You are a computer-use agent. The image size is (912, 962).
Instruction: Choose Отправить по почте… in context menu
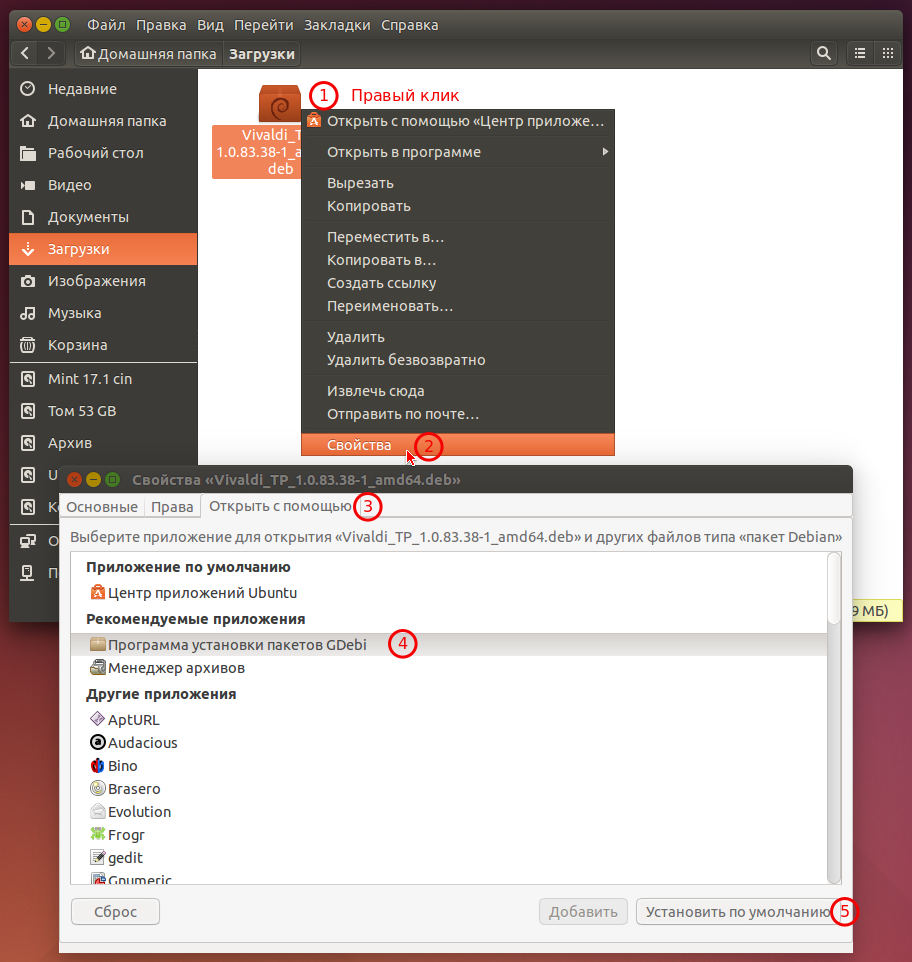[458, 414]
